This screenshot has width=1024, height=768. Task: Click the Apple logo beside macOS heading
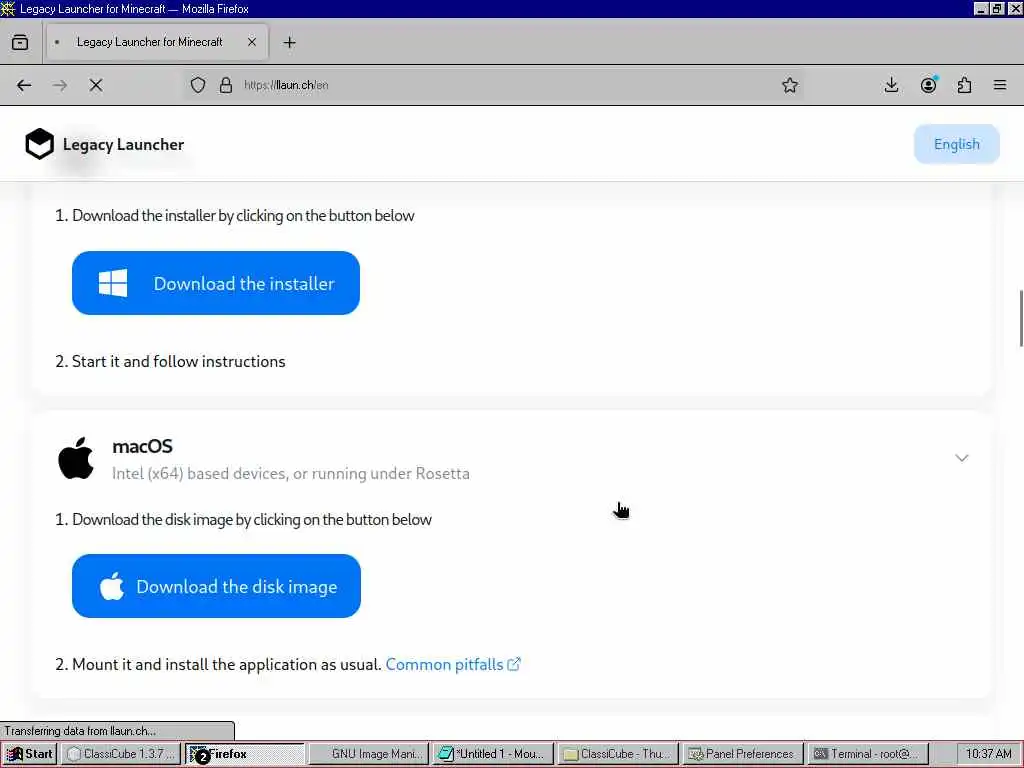coord(76,458)
